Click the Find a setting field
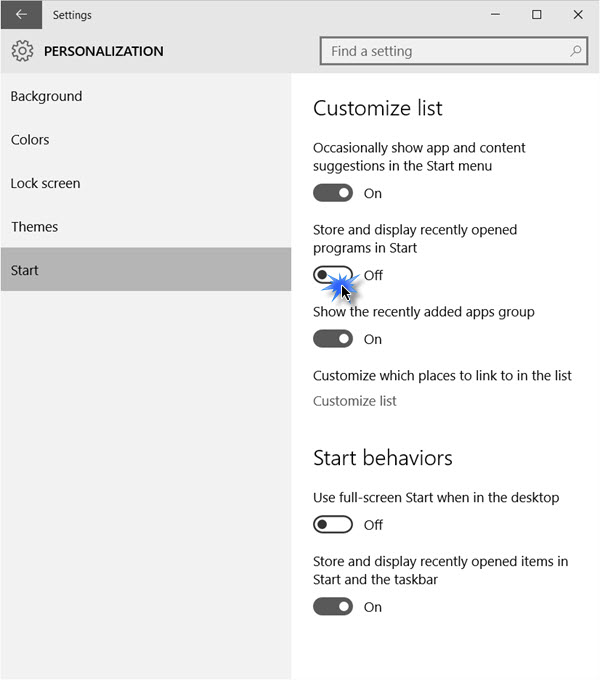 [454, 51]
